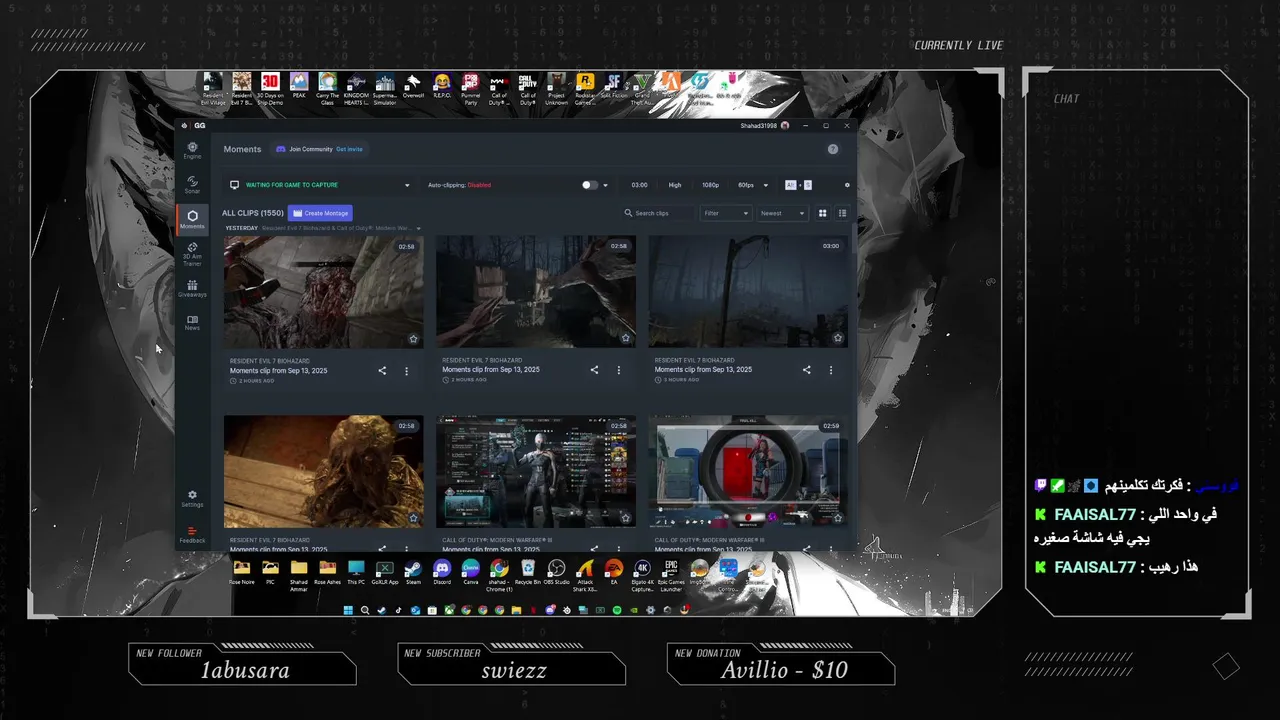Click the Alt + S hotkey setting

pyautogui.click(x=798, y=185)
